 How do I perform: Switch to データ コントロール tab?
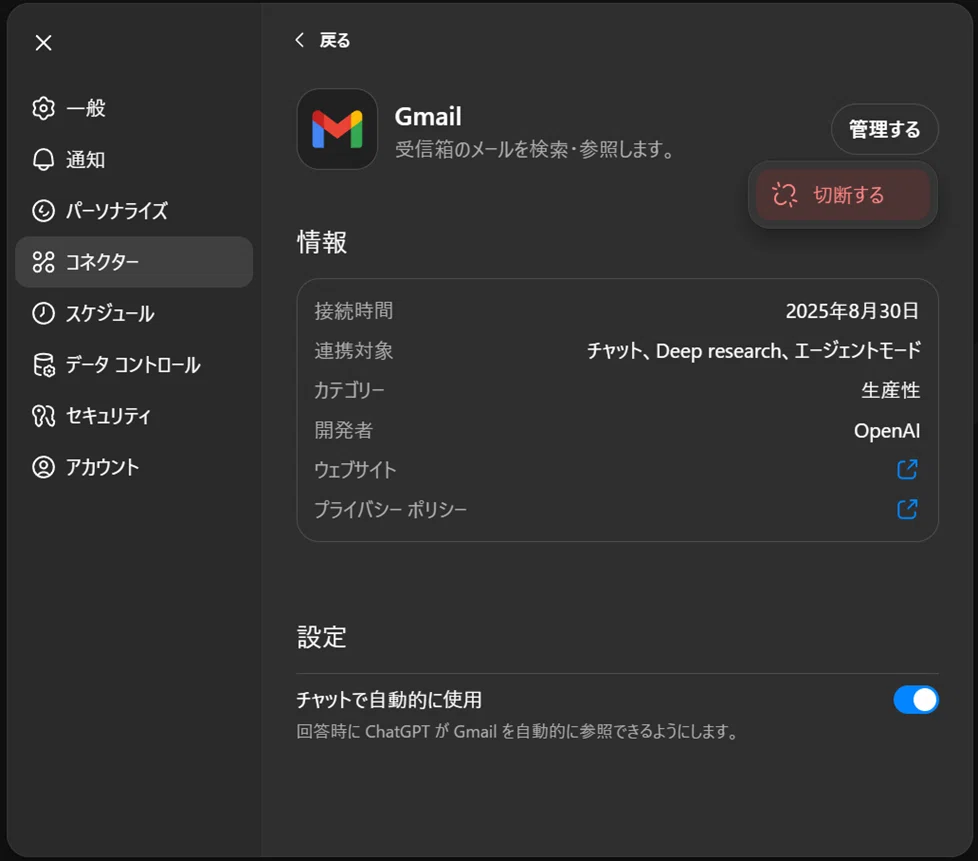pos(134,365)
